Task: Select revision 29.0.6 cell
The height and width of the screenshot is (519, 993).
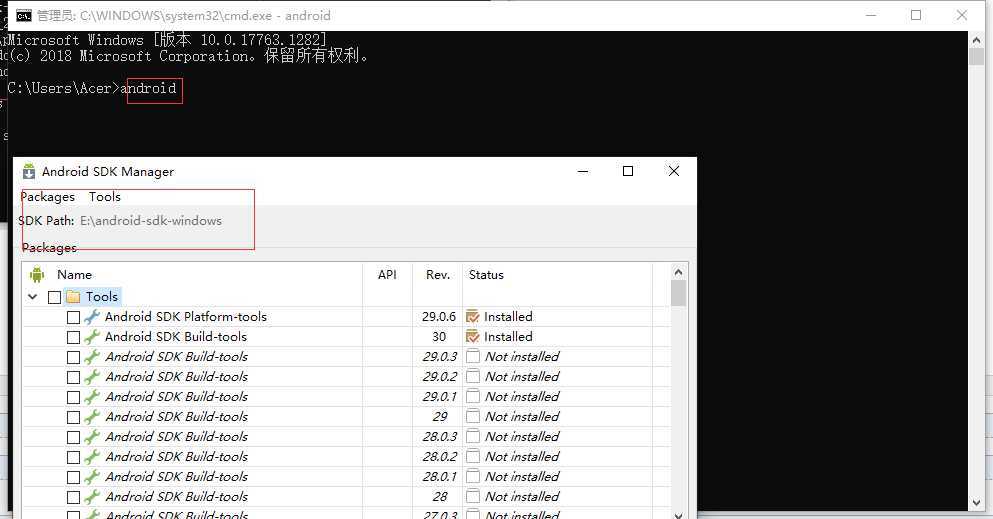Action: [x=438, y=316]
